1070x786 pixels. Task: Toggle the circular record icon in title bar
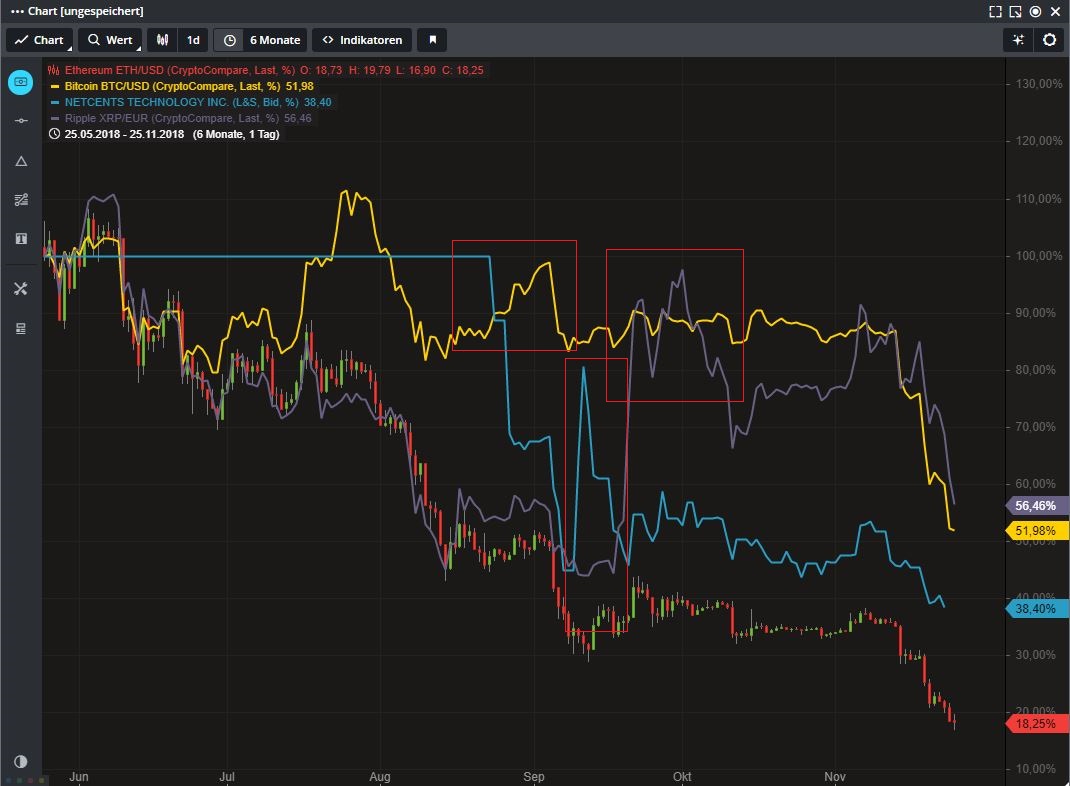(x=1035, y=11)
